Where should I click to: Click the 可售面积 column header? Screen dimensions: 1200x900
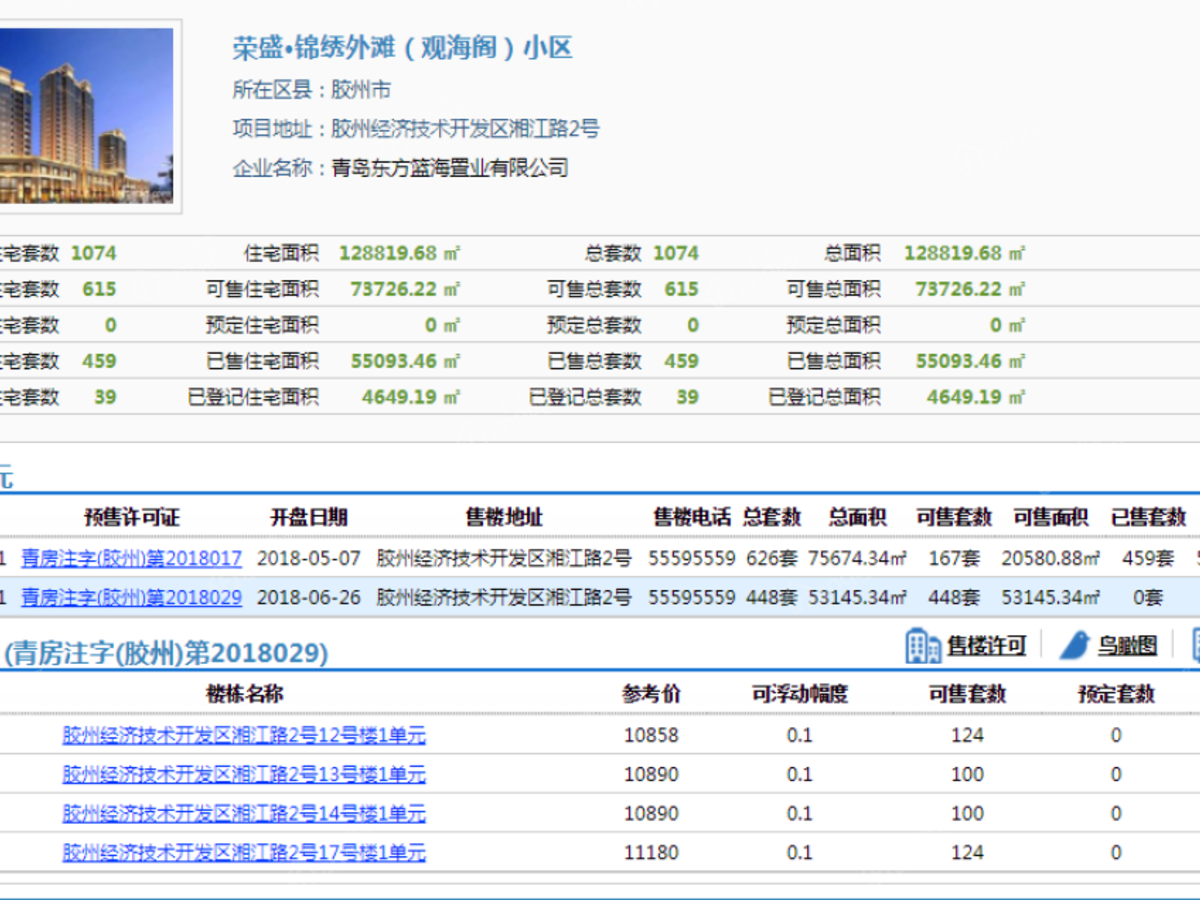tap(1050, 517)
